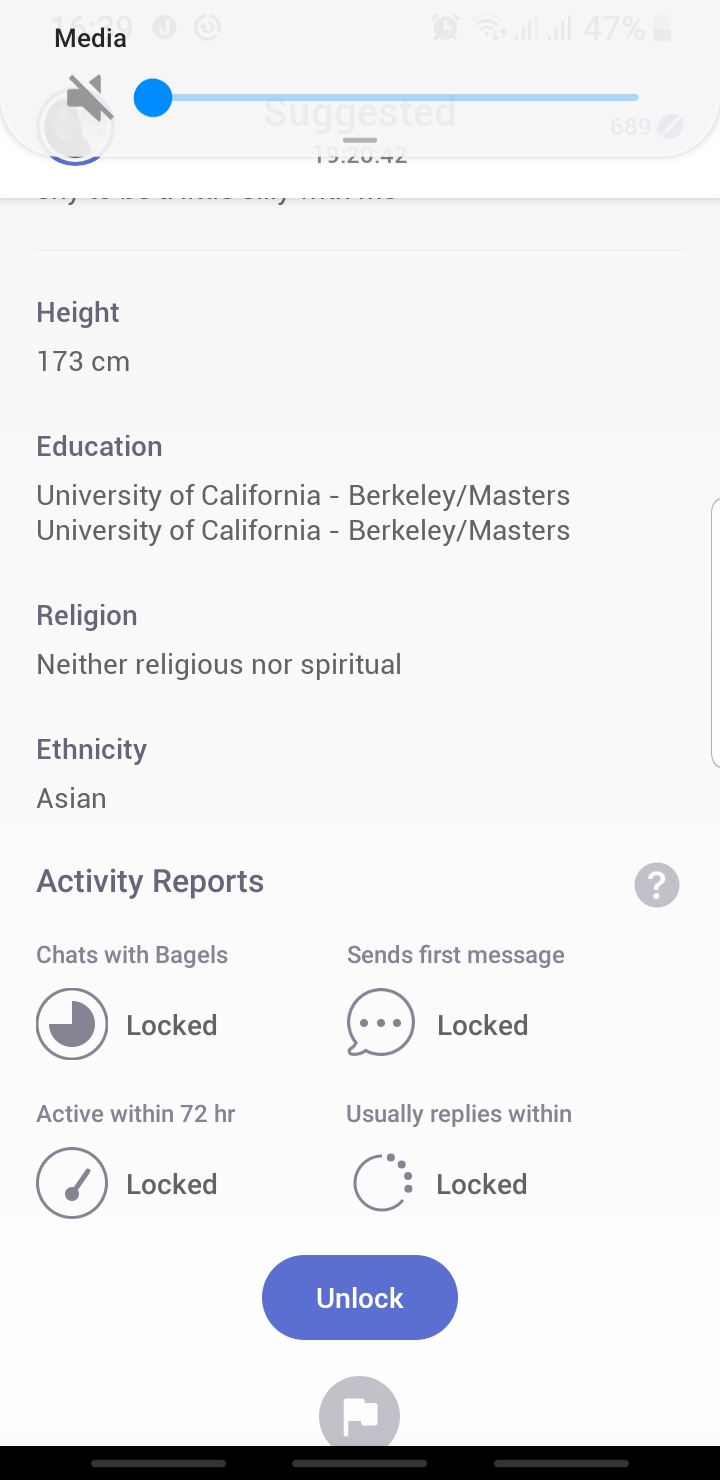This screenshot has width=720, height=1480.
Task: Tap Locked label under Sends first message
Action: pyautogui.click(x=483, y=1025)
